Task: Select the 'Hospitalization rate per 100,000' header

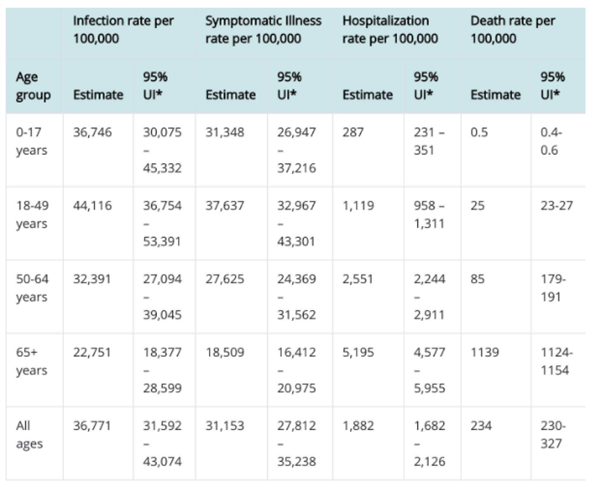Action: click(390, 29)
